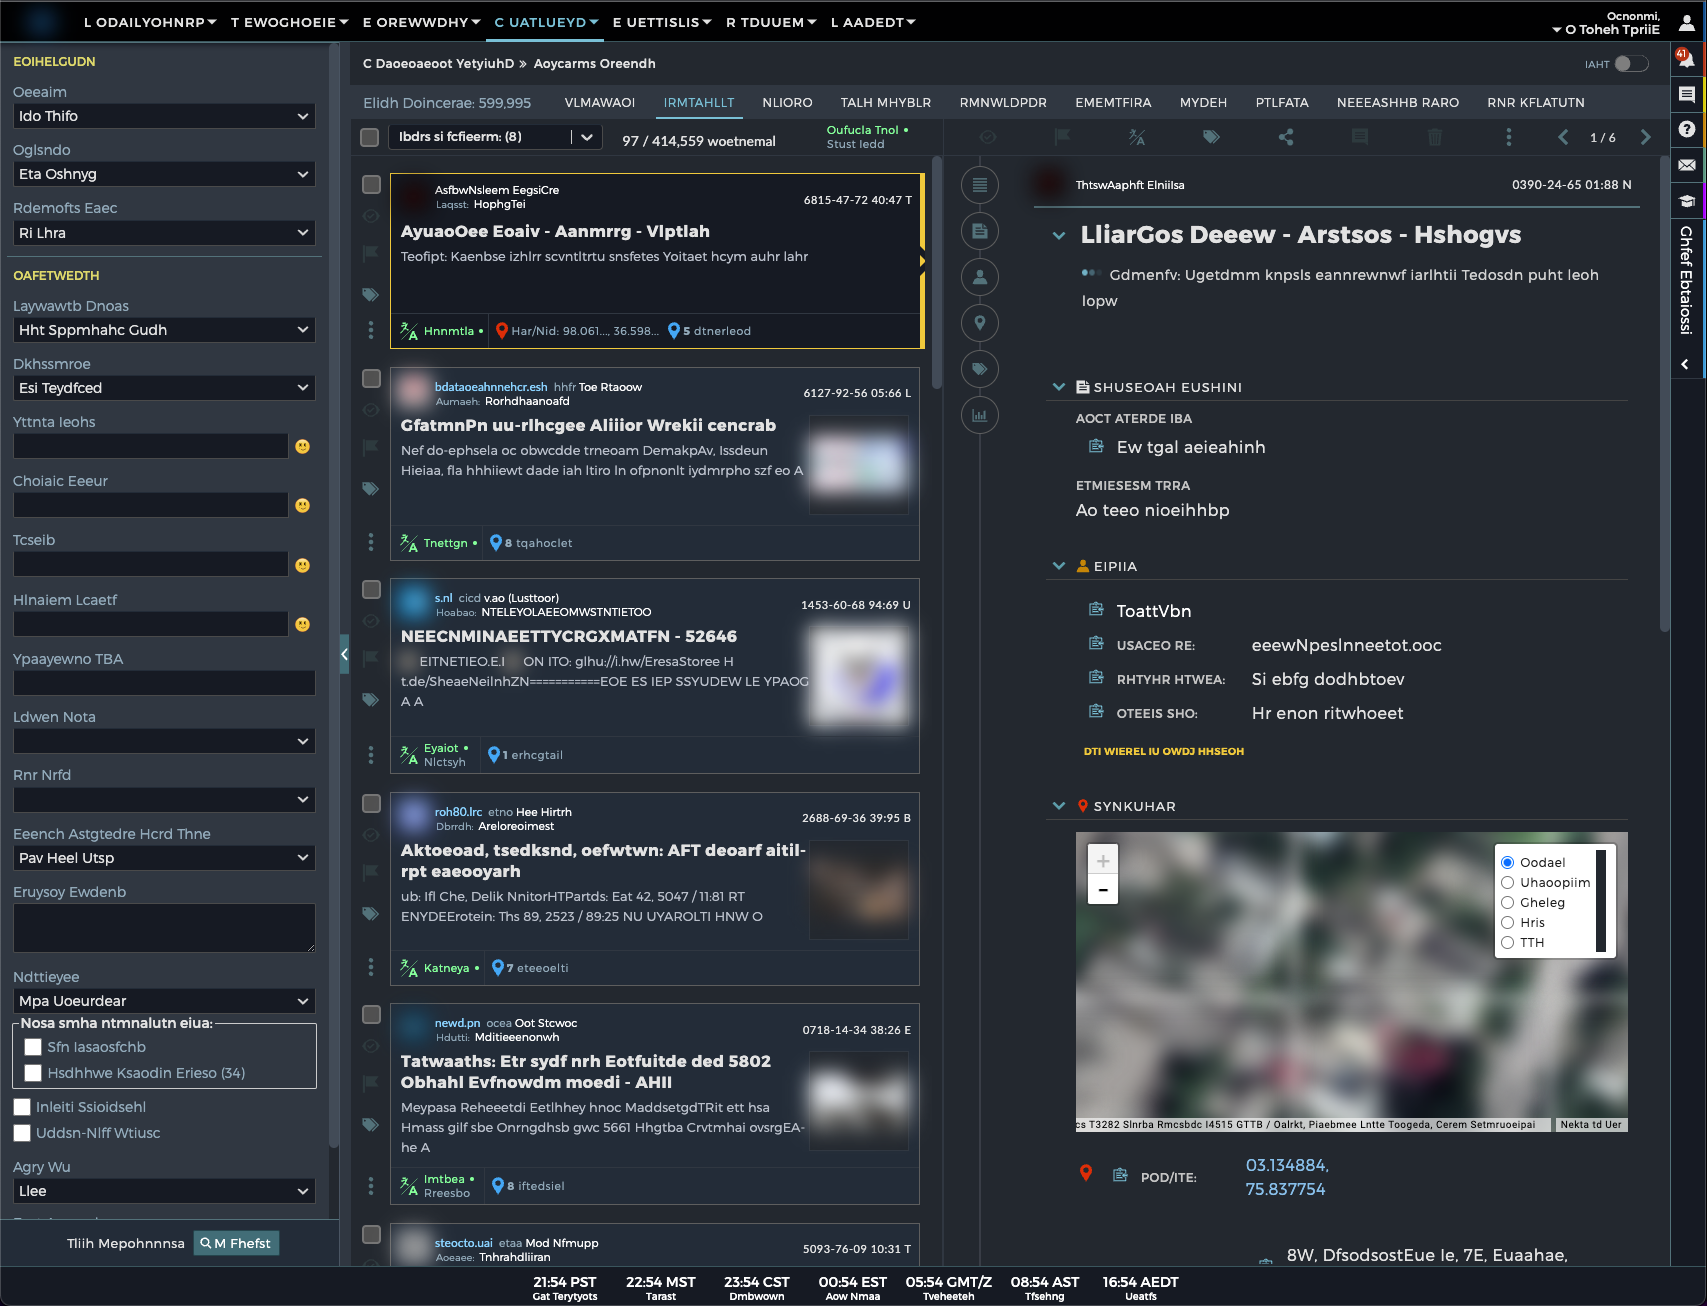Screen dimensions: 1707x1306
Task: Open Ibdrs si fcfieerm sort dropdown
Action: pos(495,137)
